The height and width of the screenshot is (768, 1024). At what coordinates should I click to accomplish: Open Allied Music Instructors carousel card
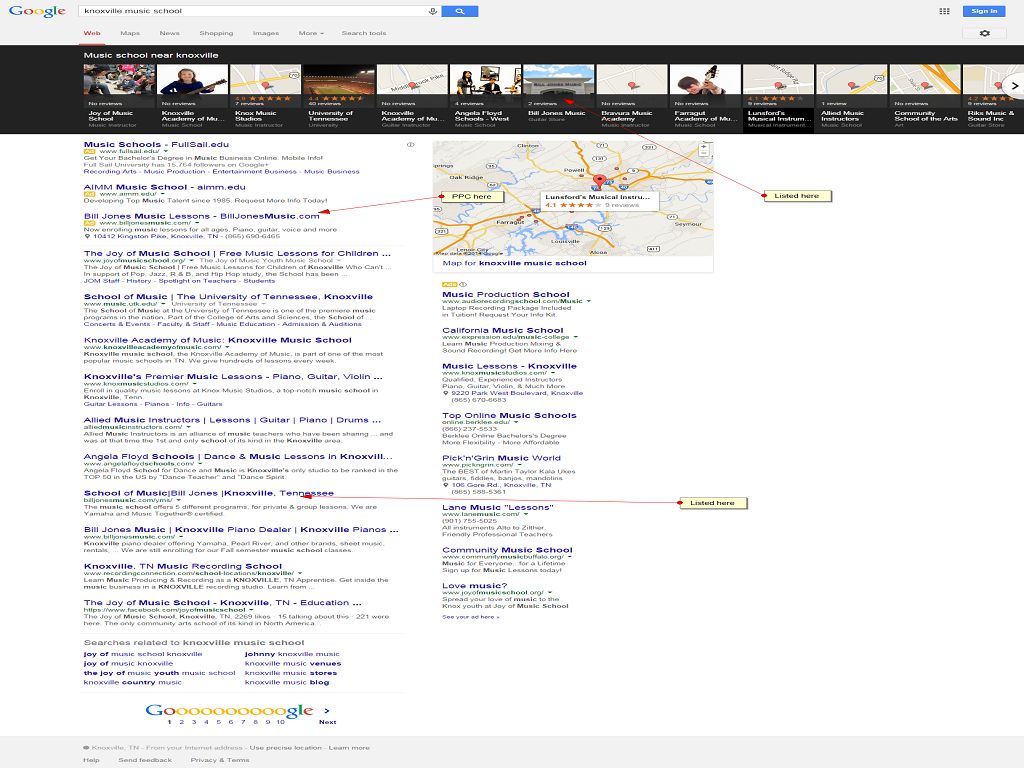[x=852, y=97]
